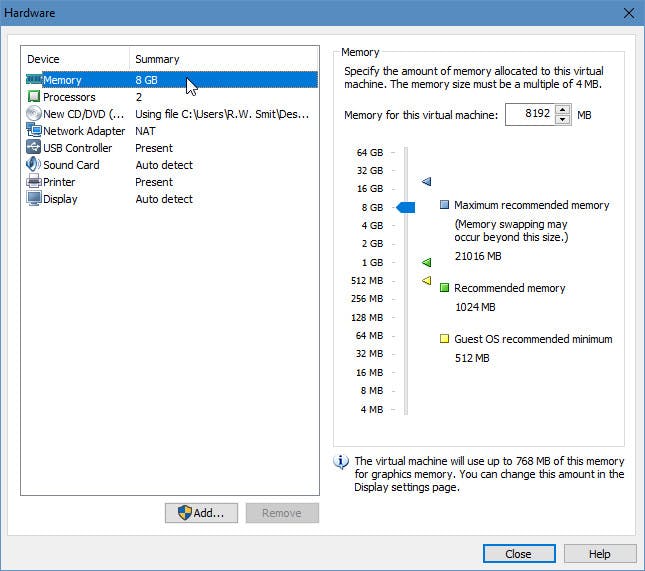Click the Present summary for Printer
Screen dimensions: 645x571
click(154, 182)
